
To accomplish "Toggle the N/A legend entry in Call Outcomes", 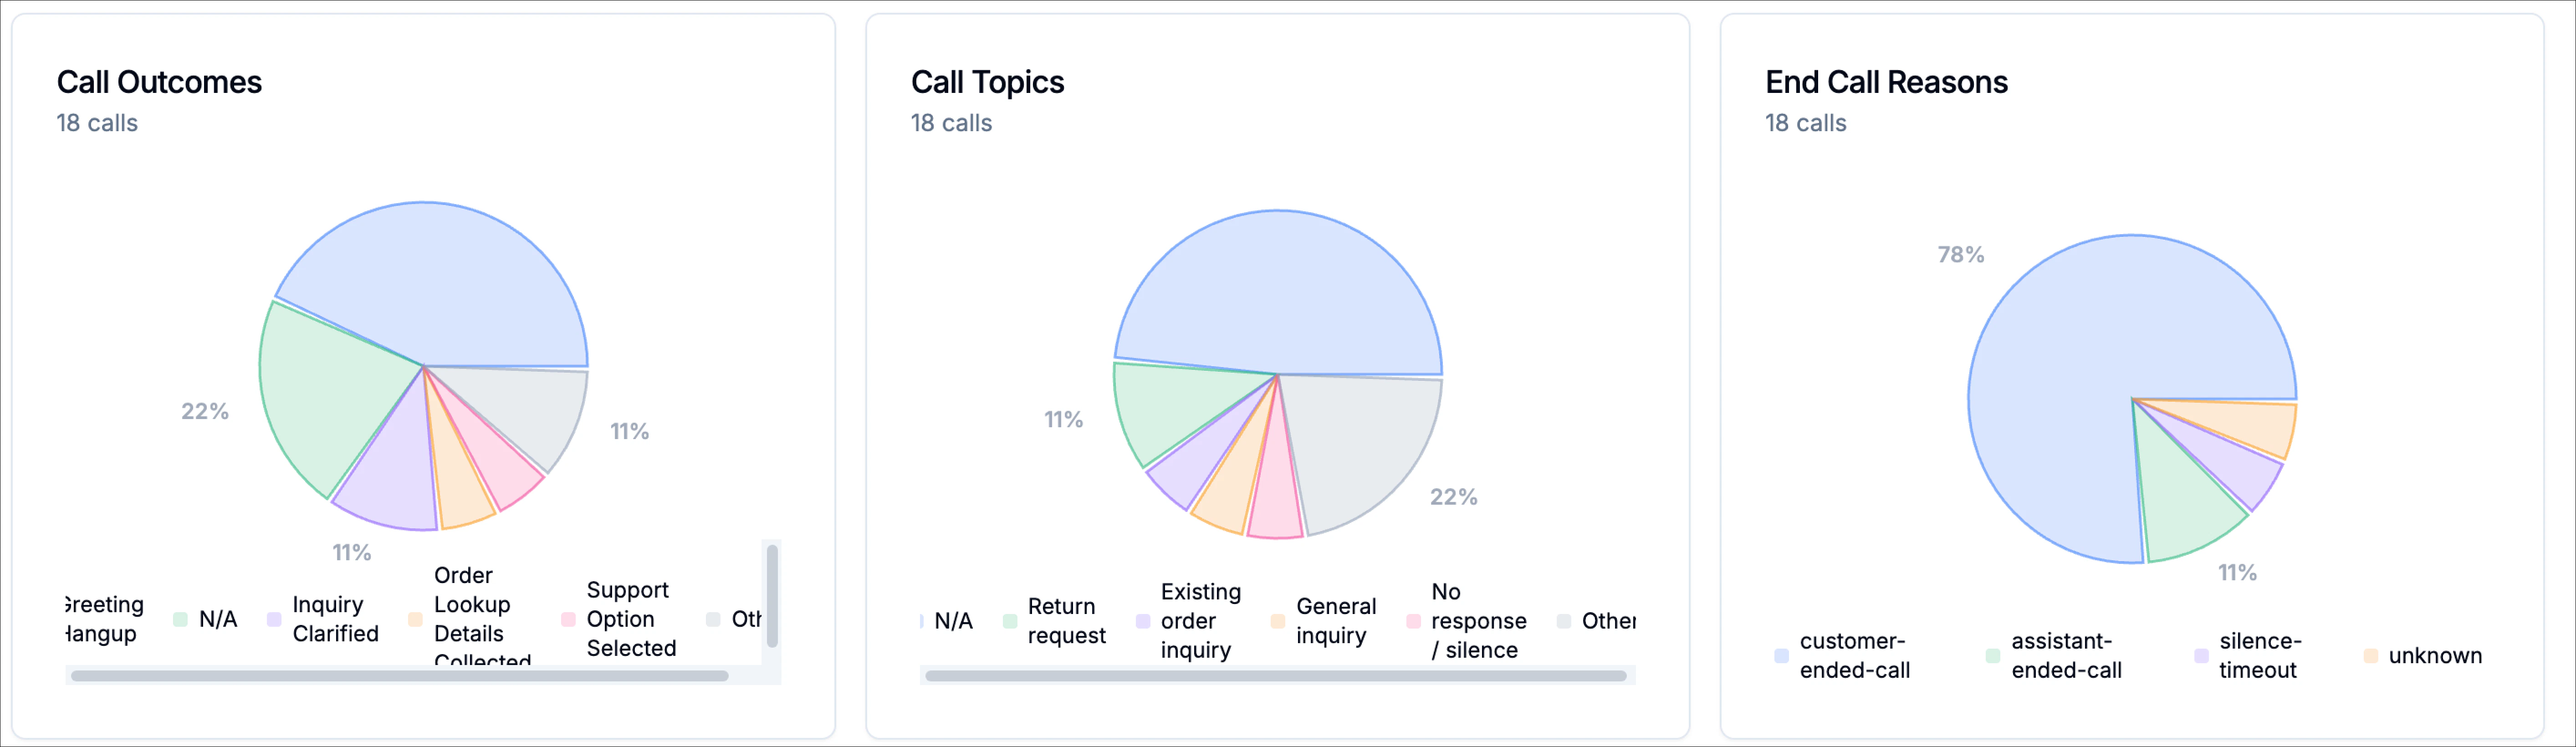I will point(180,619).
